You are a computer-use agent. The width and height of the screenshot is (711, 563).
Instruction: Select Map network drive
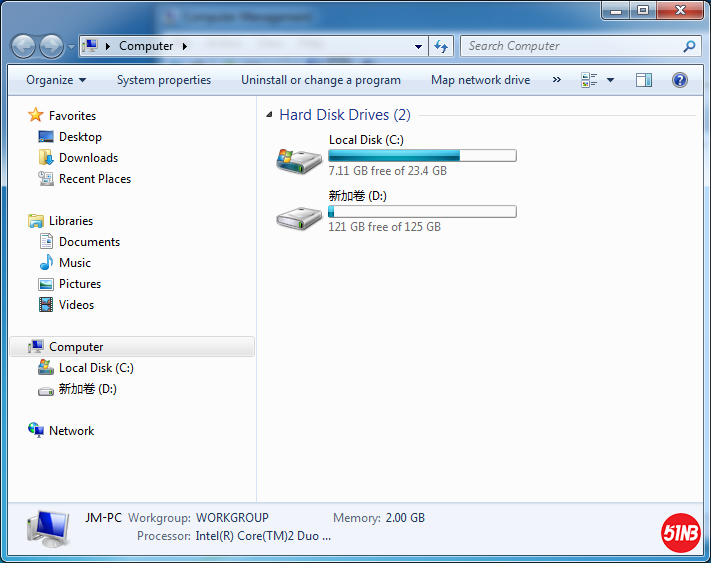coord(480,80)
